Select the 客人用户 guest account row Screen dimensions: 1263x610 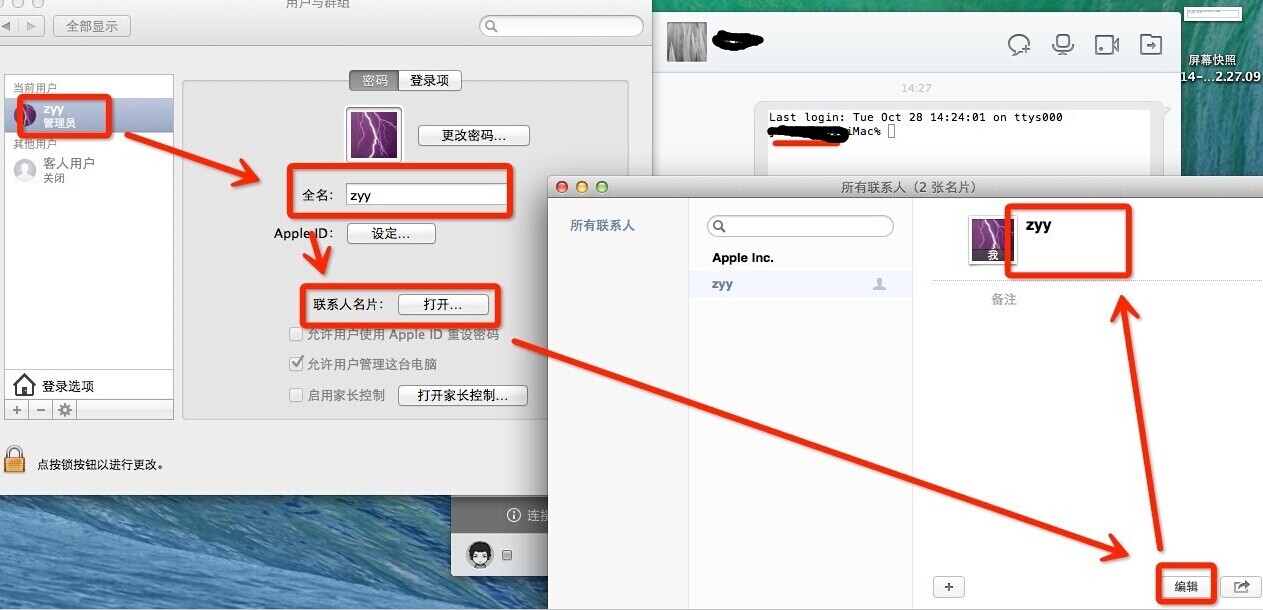[x=88, y=170]
